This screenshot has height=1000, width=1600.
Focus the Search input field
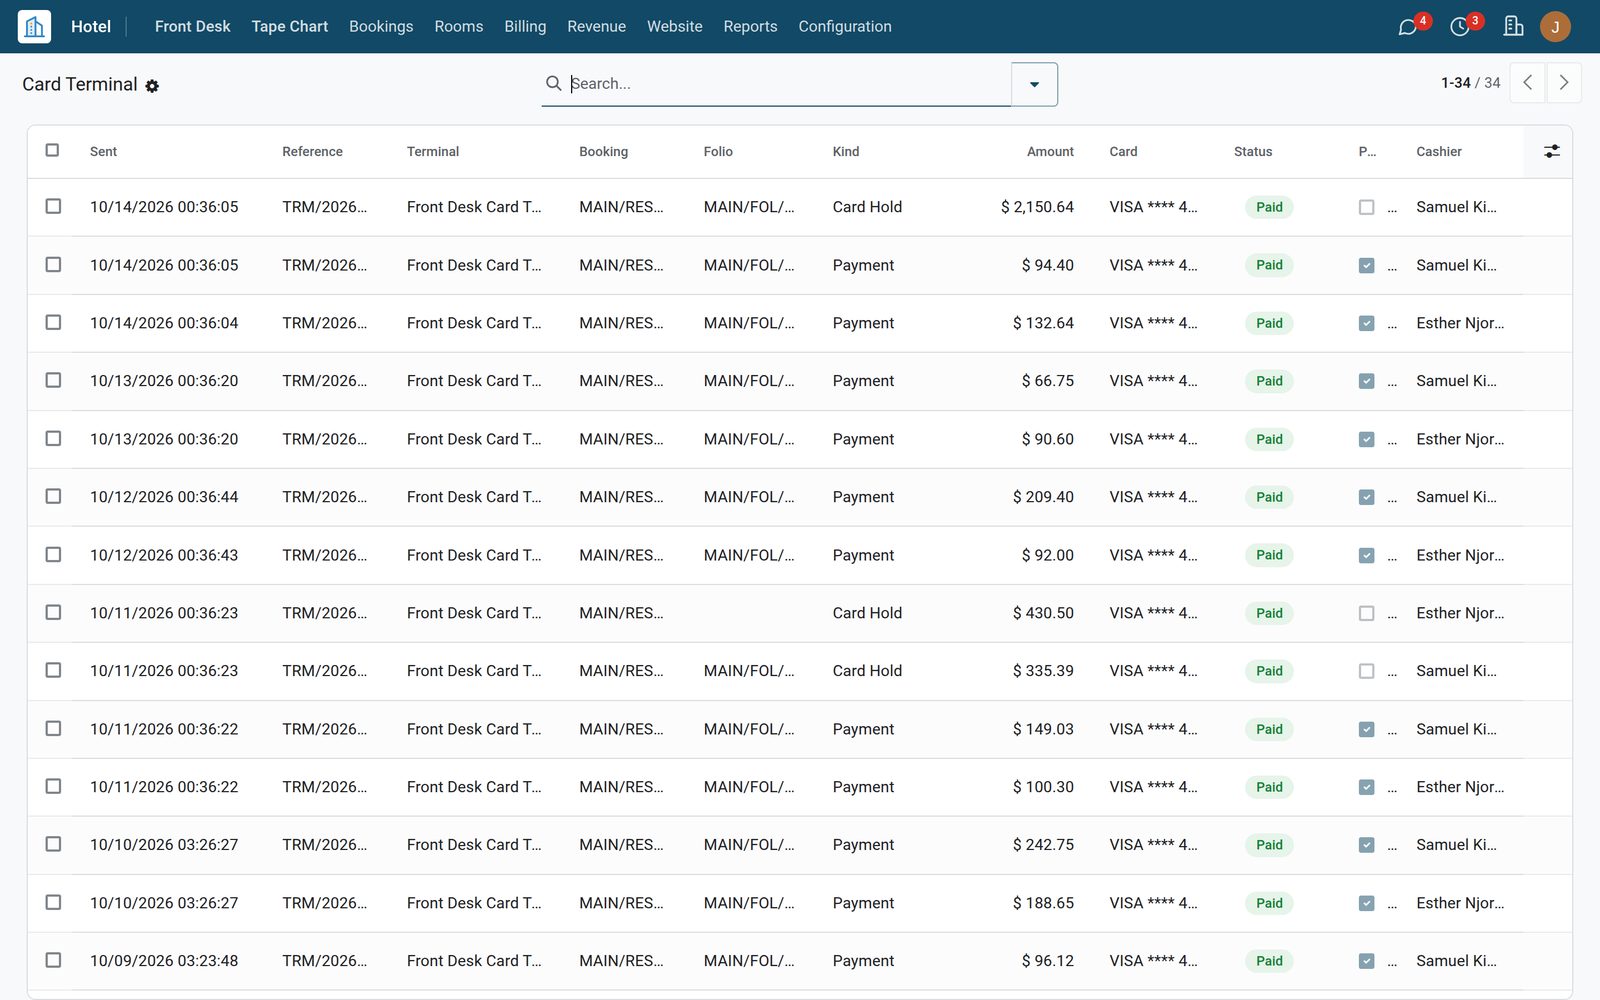tap(788, 83)
